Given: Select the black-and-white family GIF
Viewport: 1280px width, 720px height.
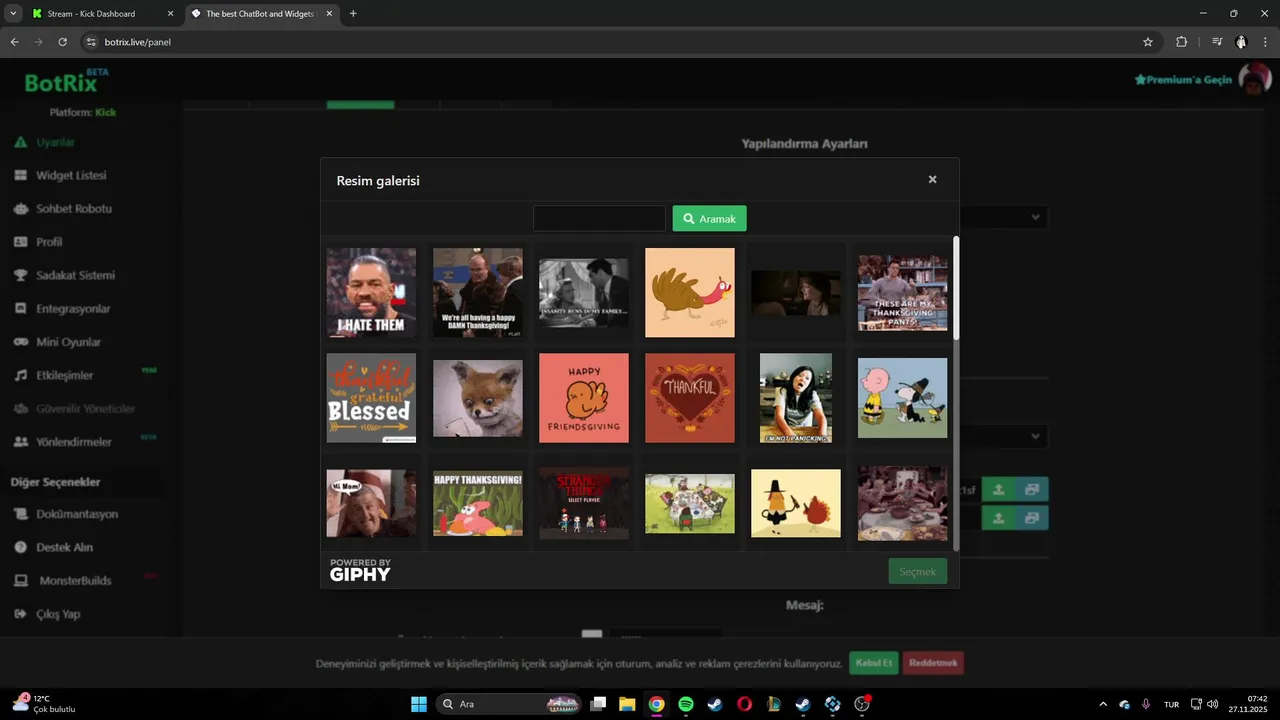Looking at the screenshot, I should pyautogui.click(x=584, y=293).
